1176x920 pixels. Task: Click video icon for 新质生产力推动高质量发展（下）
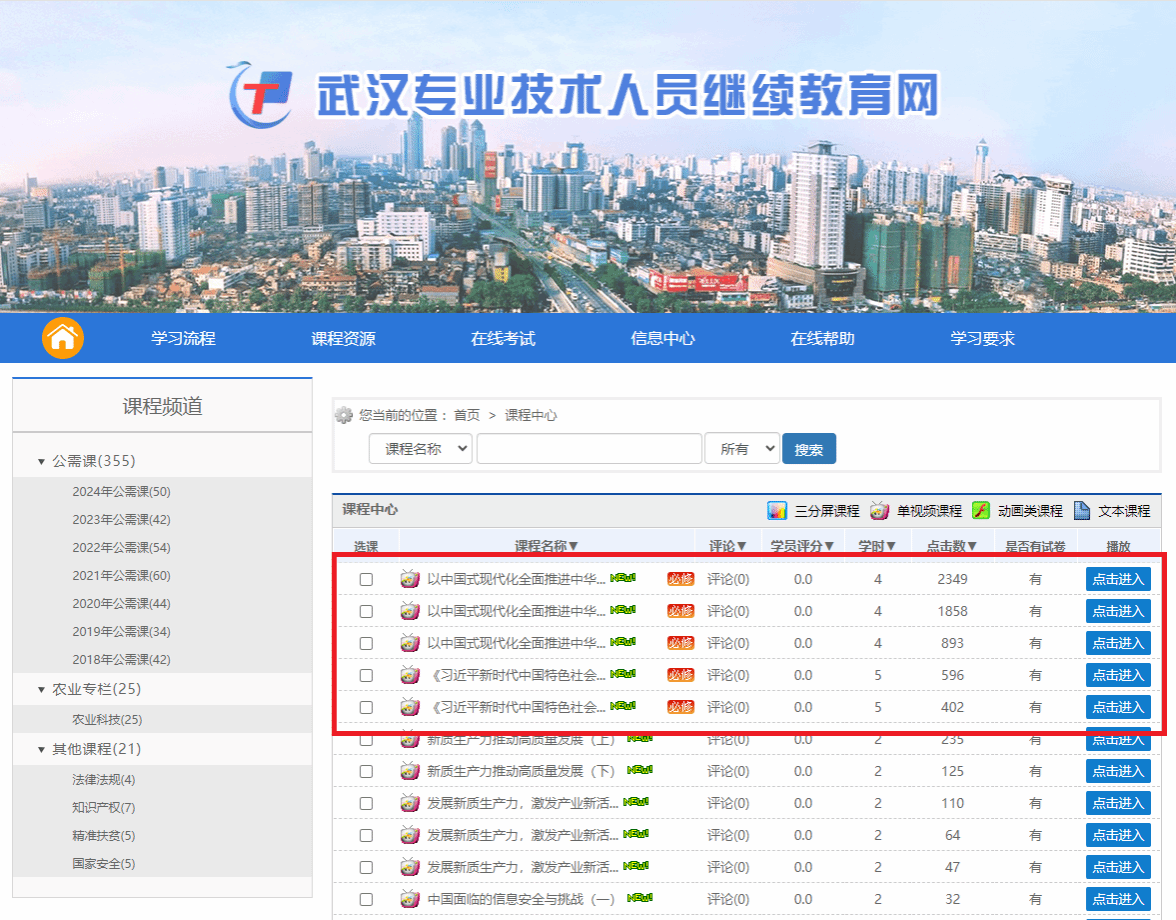[409, 771]
